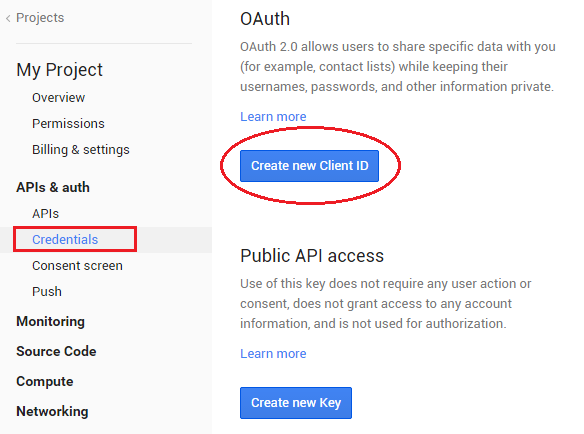
Task: Open Billing & settings
Action: (81, 150)
